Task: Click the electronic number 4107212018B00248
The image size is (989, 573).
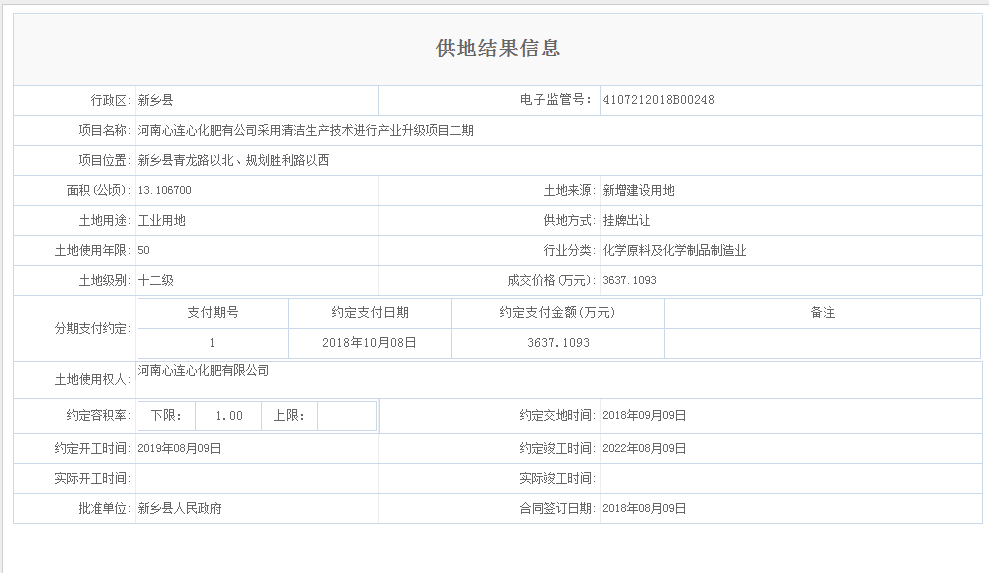Action: tap(658, 100)
